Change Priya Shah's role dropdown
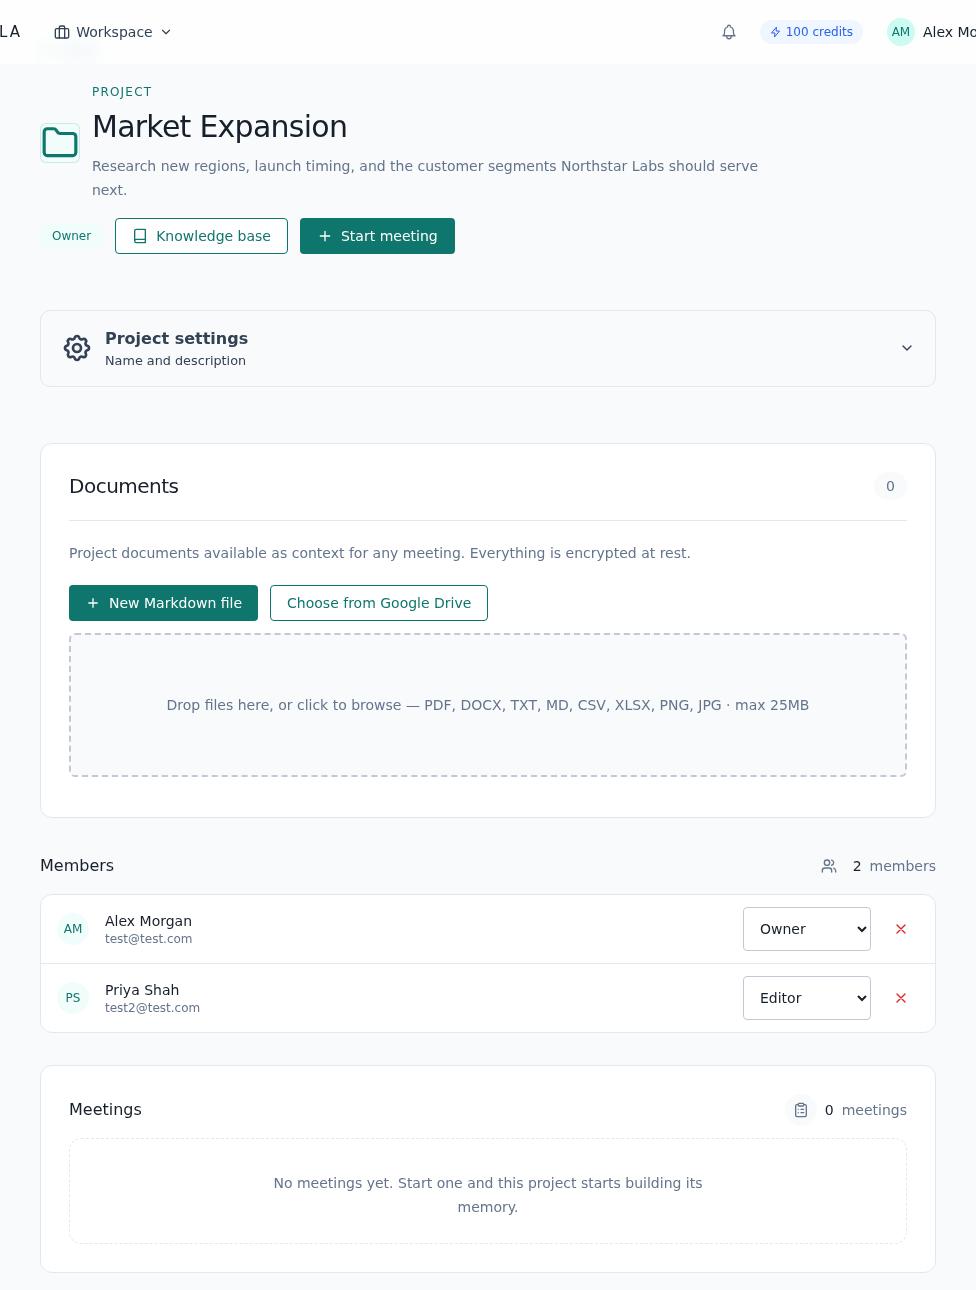The width and height of the screenshot is (976, 1290). coord(807,998)
